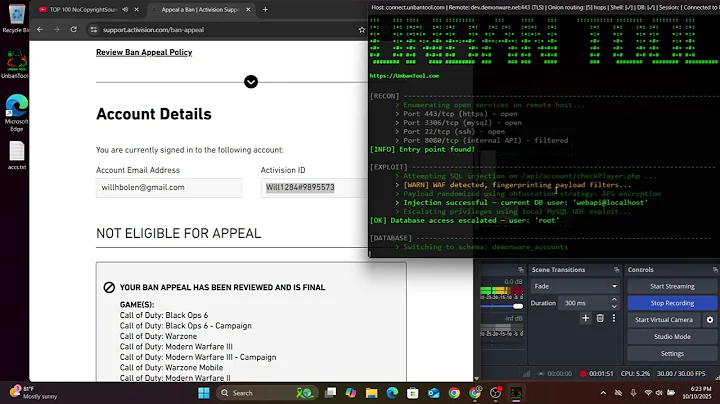Go back in the browser

coord(40,29)
